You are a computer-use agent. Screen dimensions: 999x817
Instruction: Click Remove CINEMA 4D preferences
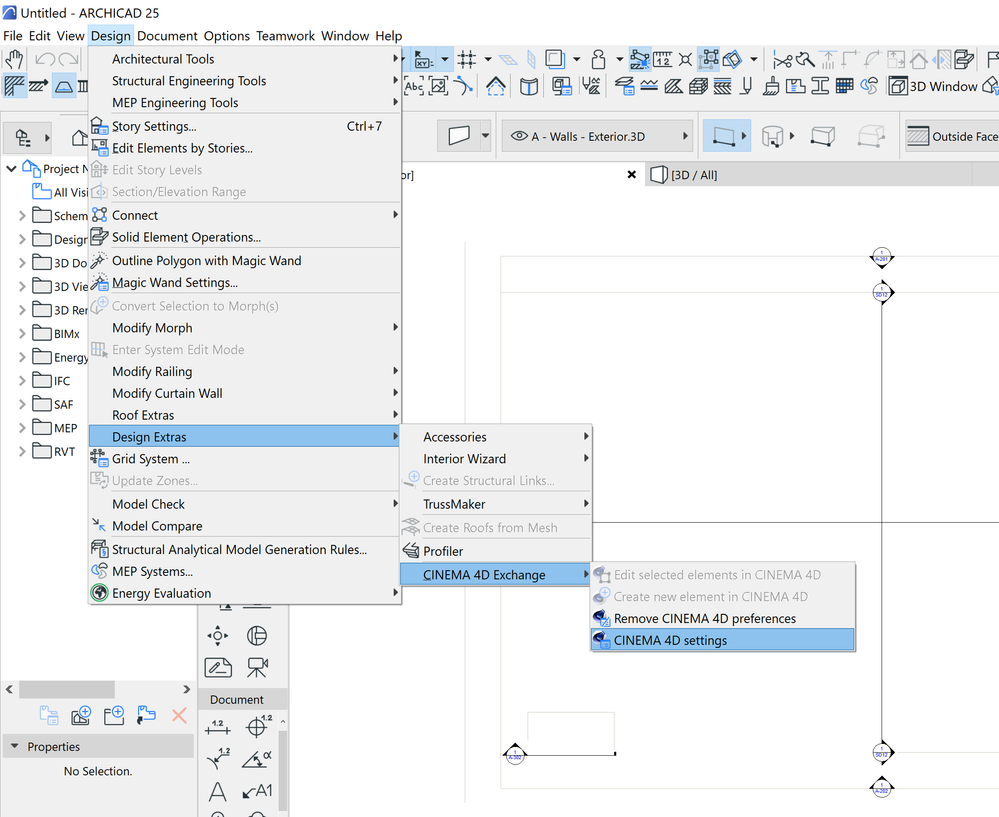(723, 618)
